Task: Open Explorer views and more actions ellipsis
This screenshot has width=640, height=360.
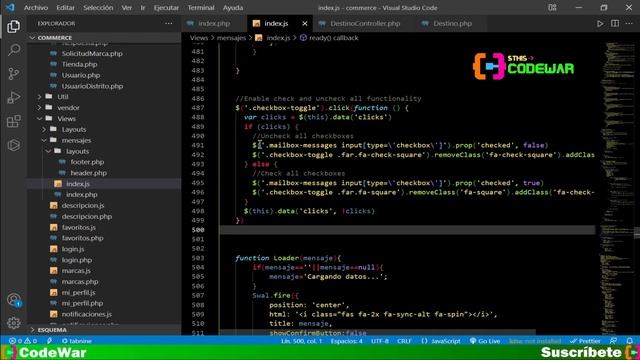Action: (169, 24)
